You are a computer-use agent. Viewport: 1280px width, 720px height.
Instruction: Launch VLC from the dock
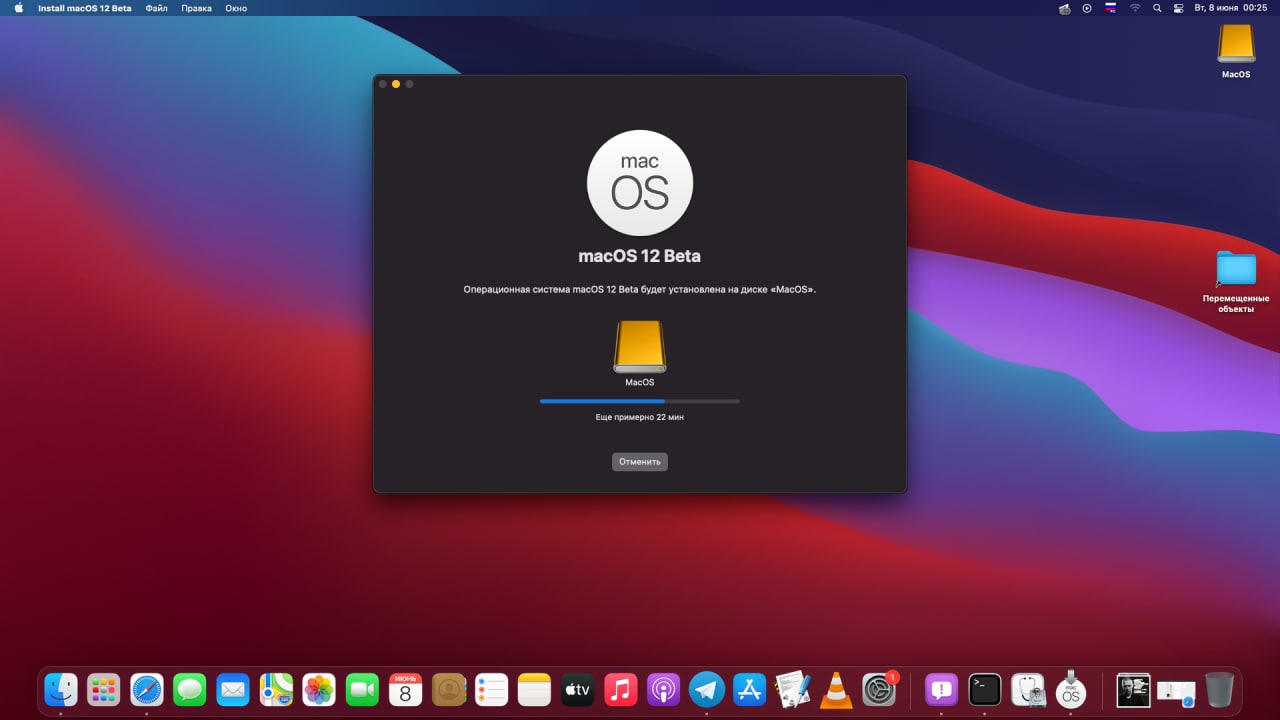pos(836,689)
